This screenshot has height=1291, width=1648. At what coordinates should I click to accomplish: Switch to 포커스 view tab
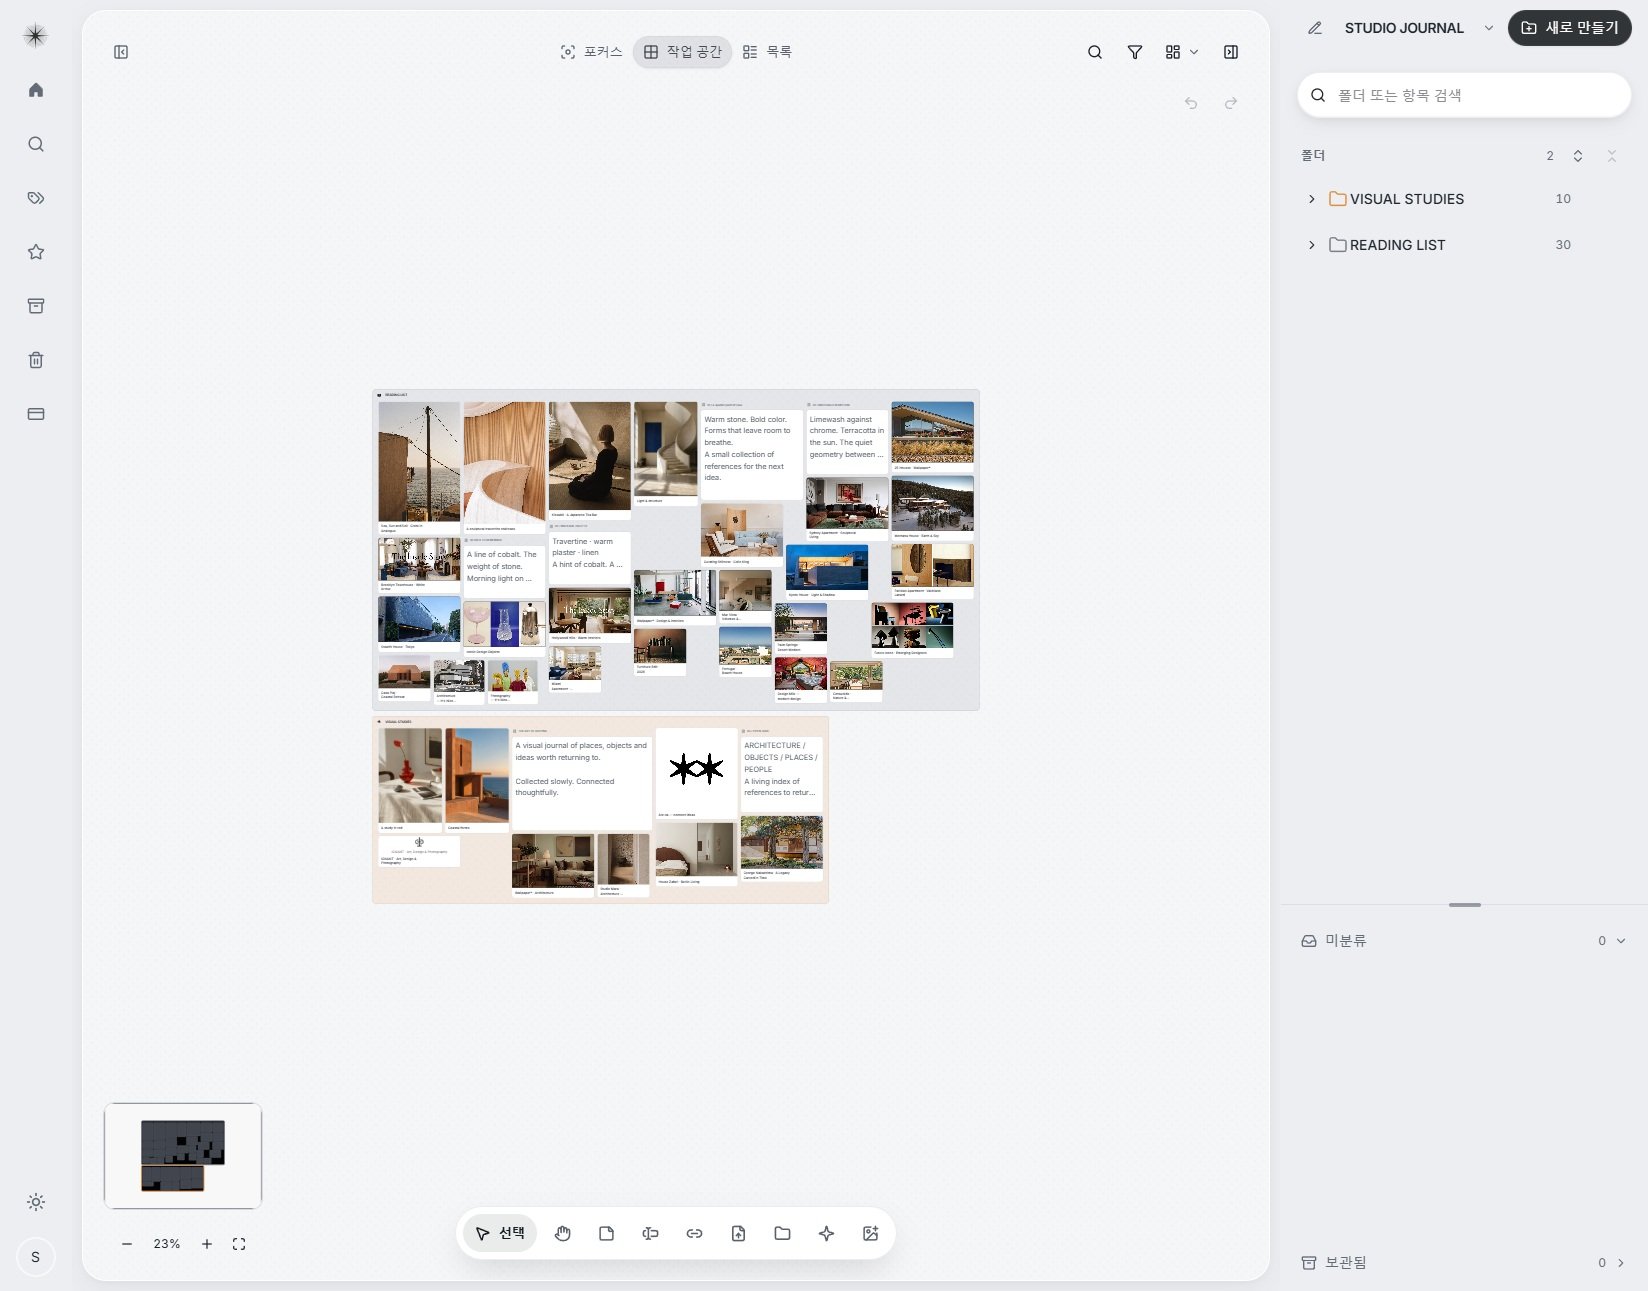[591, 52]
